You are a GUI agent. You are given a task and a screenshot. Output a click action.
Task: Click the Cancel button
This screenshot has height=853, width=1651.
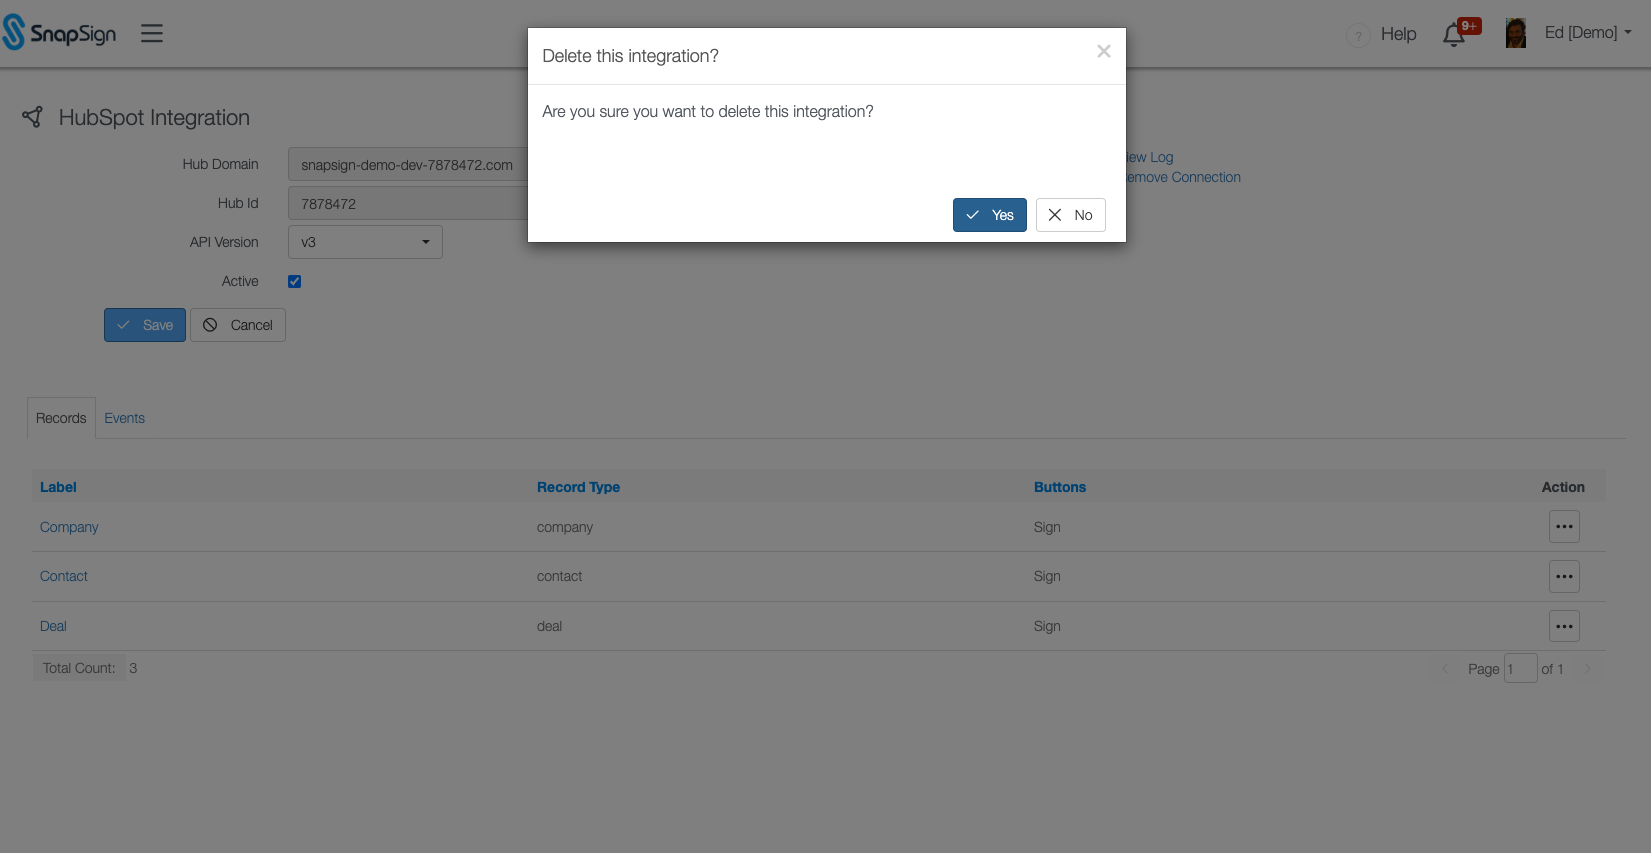pyautogui.click(x=238, y=325)
